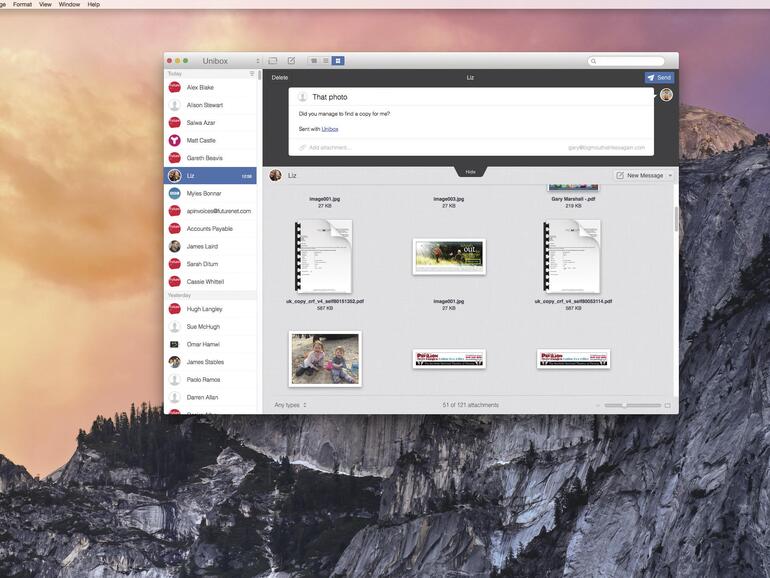Click Omar Hamwi's dark avatar icon
This screenshot has width=770, height=578.
coord(174,344)
